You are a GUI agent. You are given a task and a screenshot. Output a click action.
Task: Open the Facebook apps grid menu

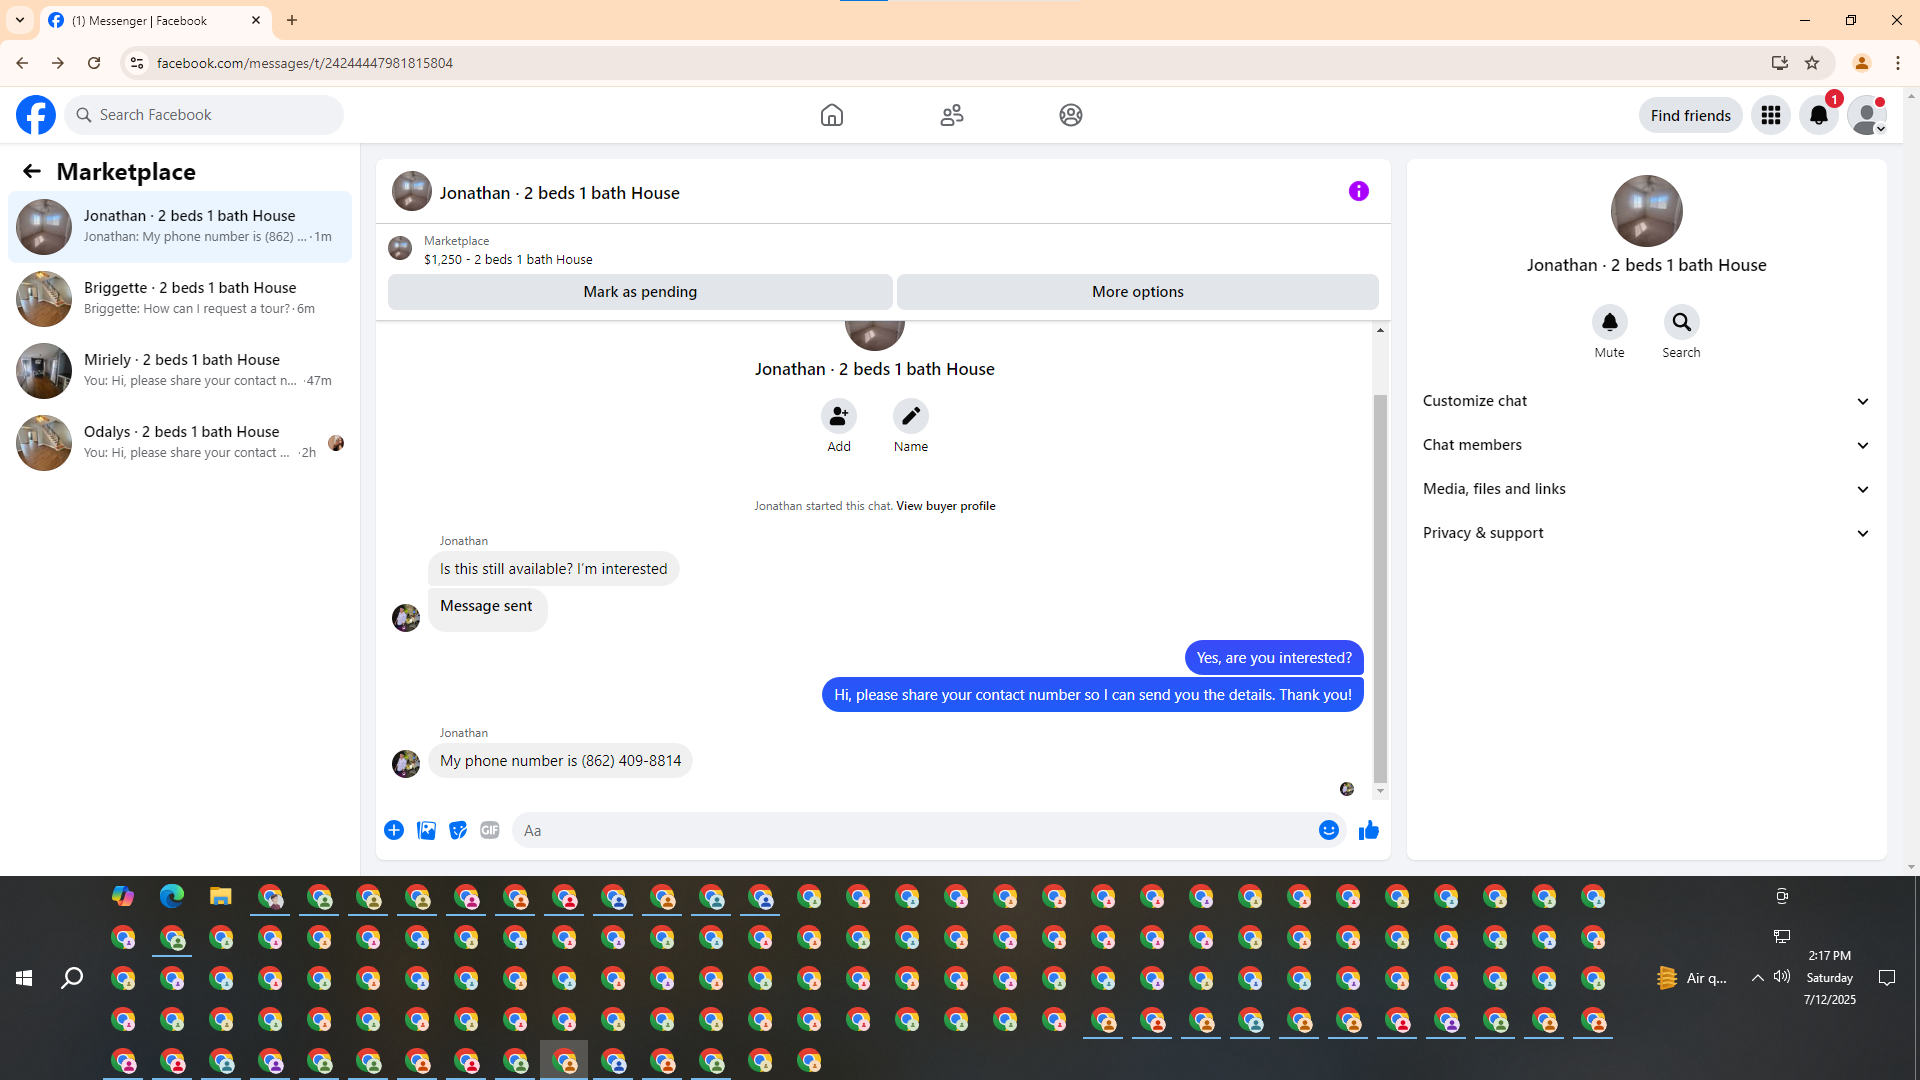point(1770,115)
